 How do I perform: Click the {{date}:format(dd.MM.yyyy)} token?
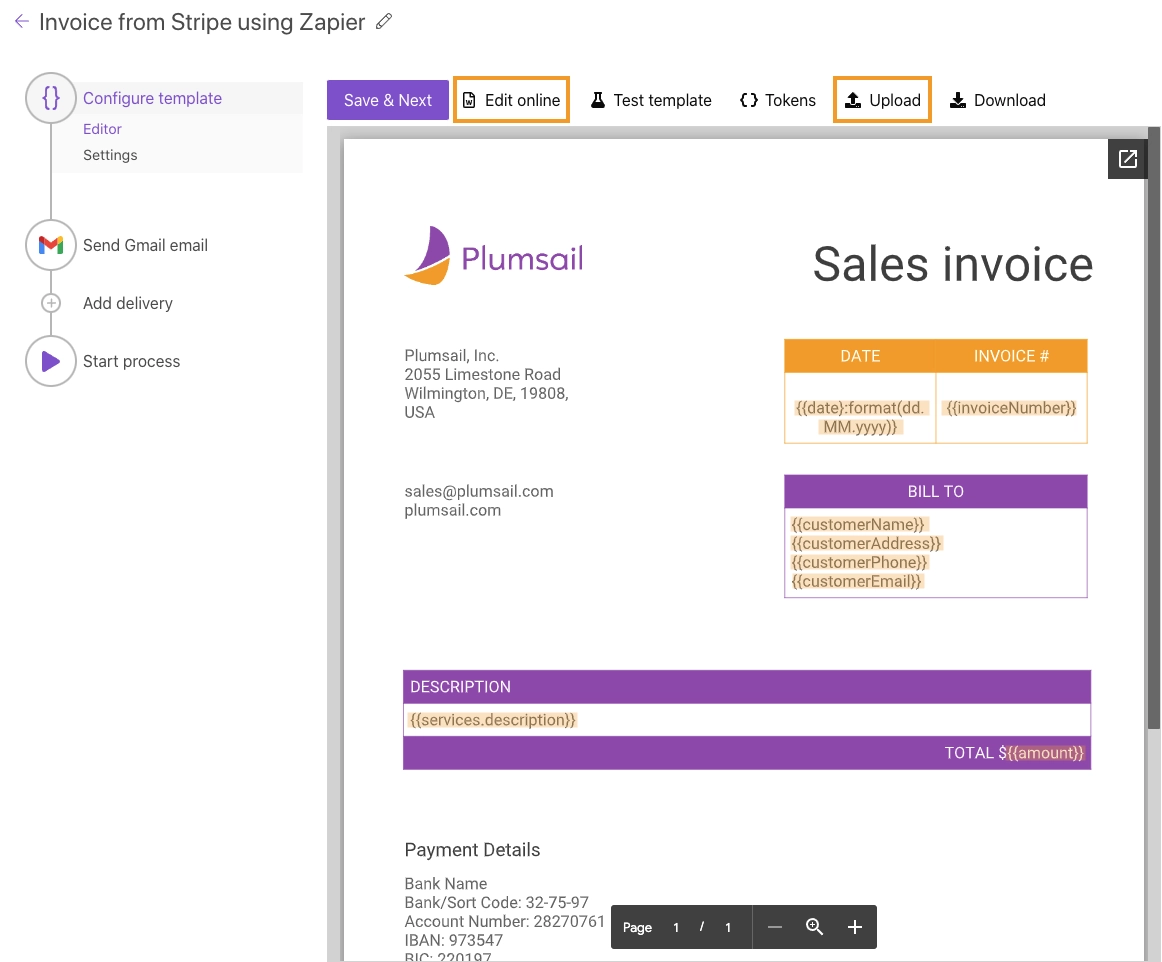(860, 417)
